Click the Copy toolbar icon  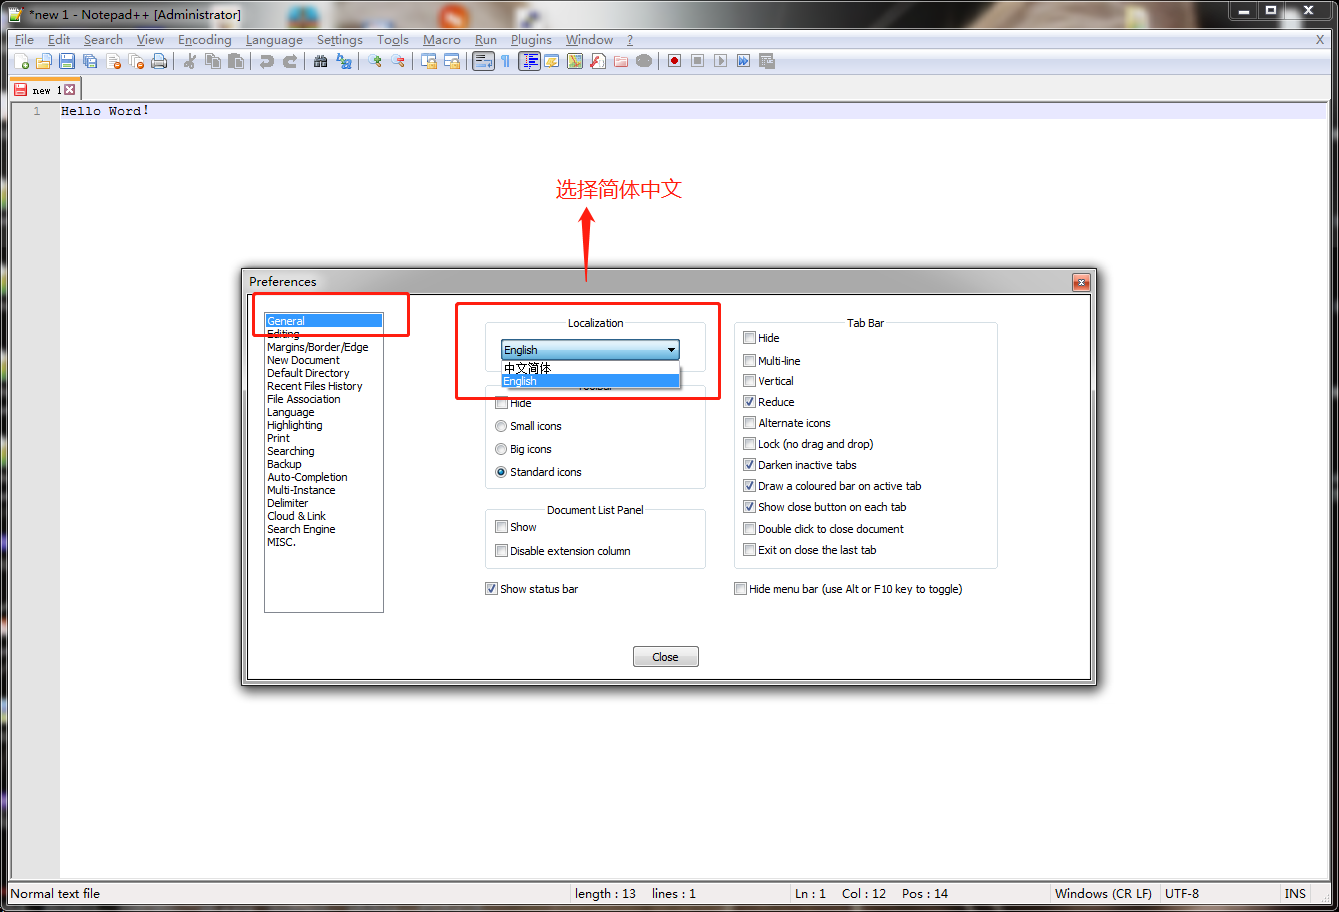click(213, 61)
